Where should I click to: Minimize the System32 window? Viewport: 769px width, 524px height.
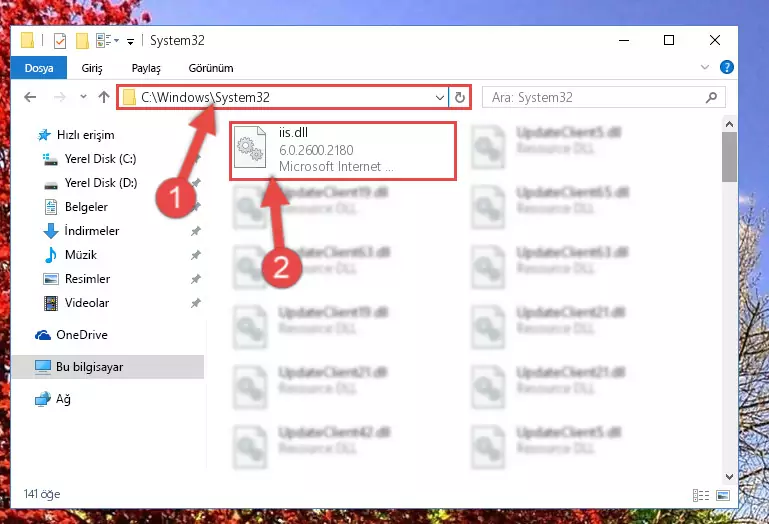click(624, 41)
